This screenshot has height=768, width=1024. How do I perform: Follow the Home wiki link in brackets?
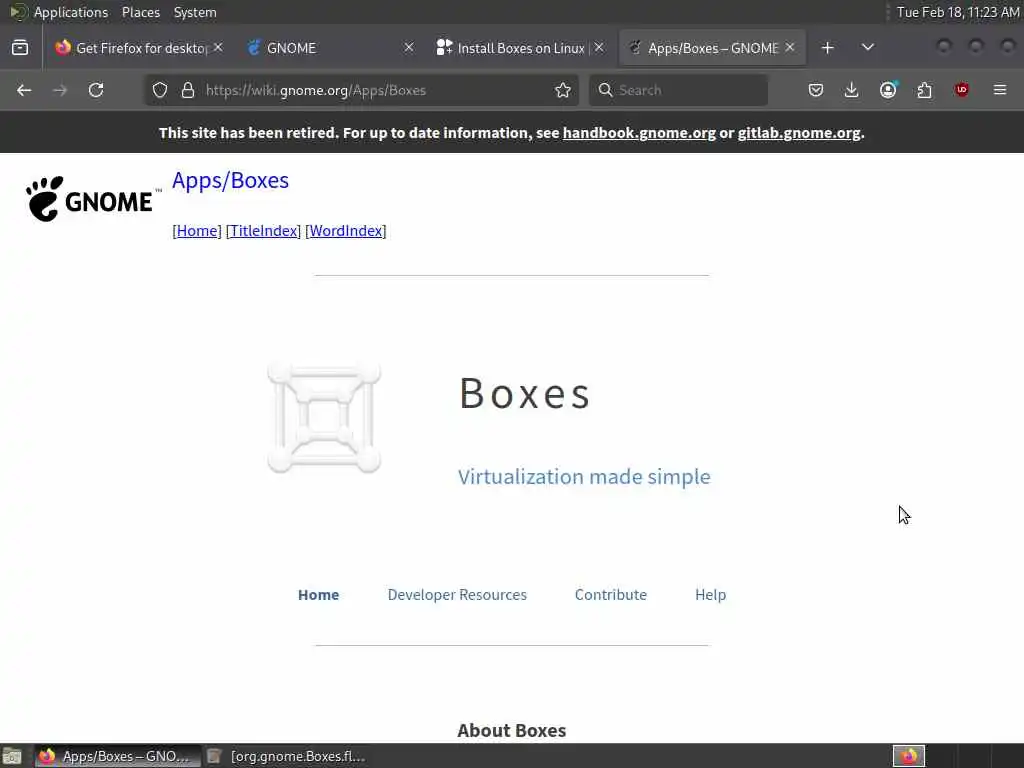click(x=197, y=231)
